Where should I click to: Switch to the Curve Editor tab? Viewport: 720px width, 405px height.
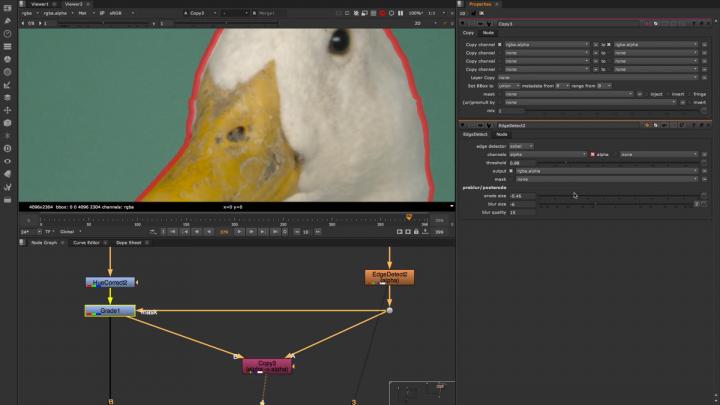pos(86,242)
